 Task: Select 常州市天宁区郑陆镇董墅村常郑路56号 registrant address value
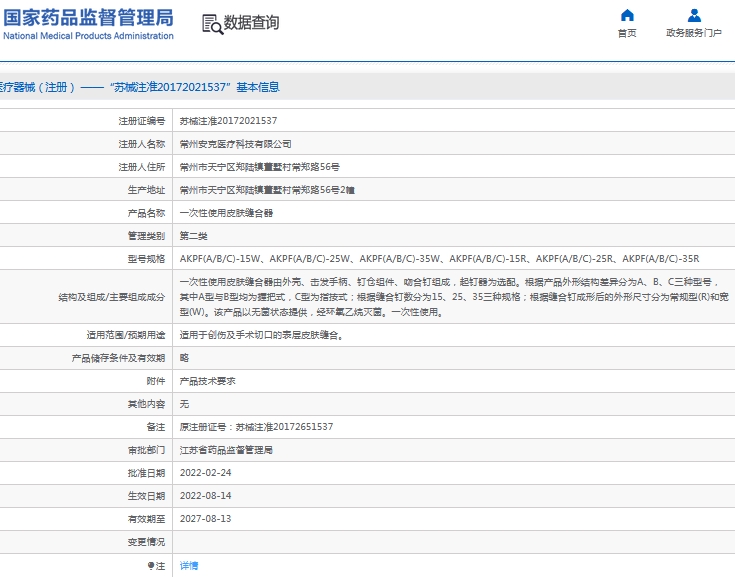[x=260, y=167]
